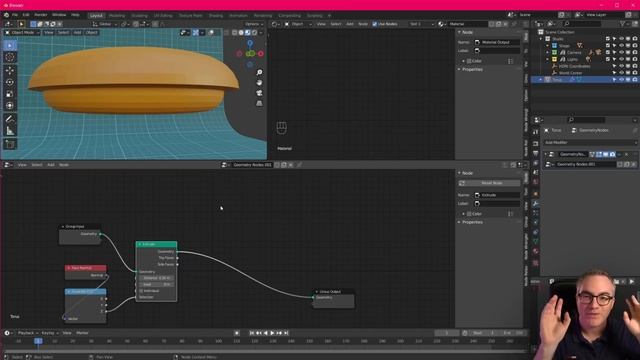Select the Cursor tool in viewport toolbar
This screenshot has height=360, width=640.
tap(10, 58)
